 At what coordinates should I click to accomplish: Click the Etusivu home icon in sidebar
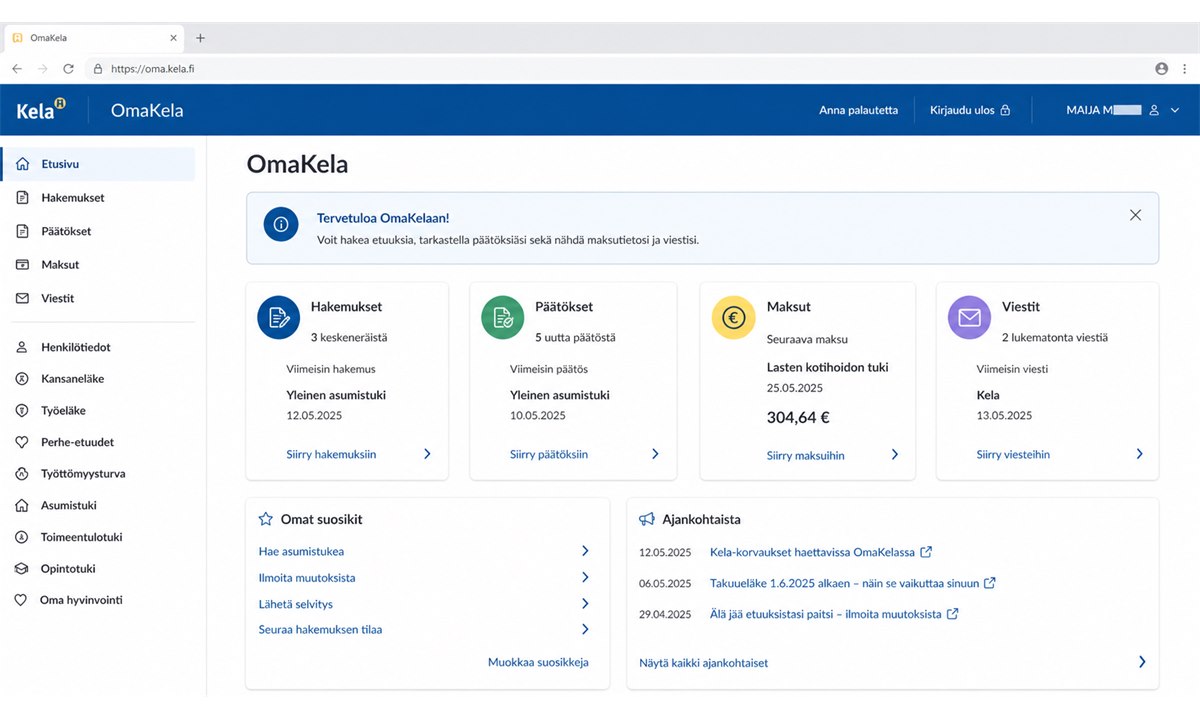(22, 164)
